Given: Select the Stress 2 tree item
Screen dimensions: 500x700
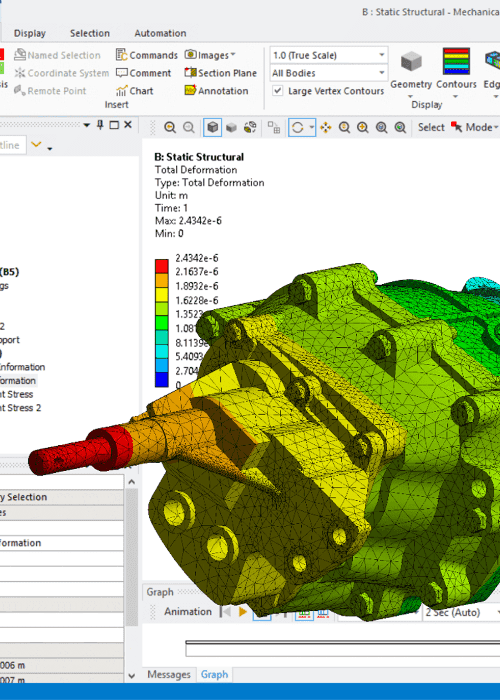Looking at the screenshot, I should (x=20, y=408).
